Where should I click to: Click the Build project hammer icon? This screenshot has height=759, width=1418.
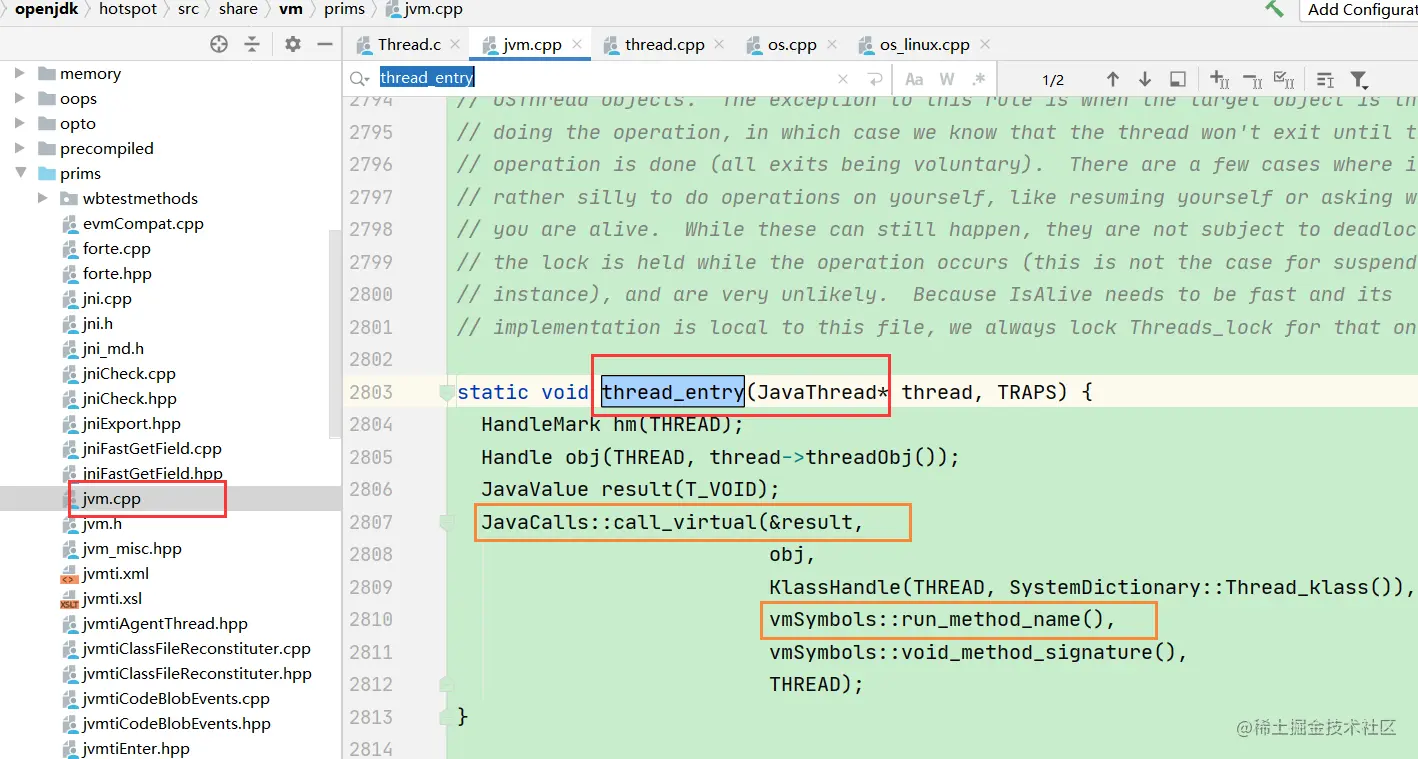pyautogui.click(x=1274, y=8)
